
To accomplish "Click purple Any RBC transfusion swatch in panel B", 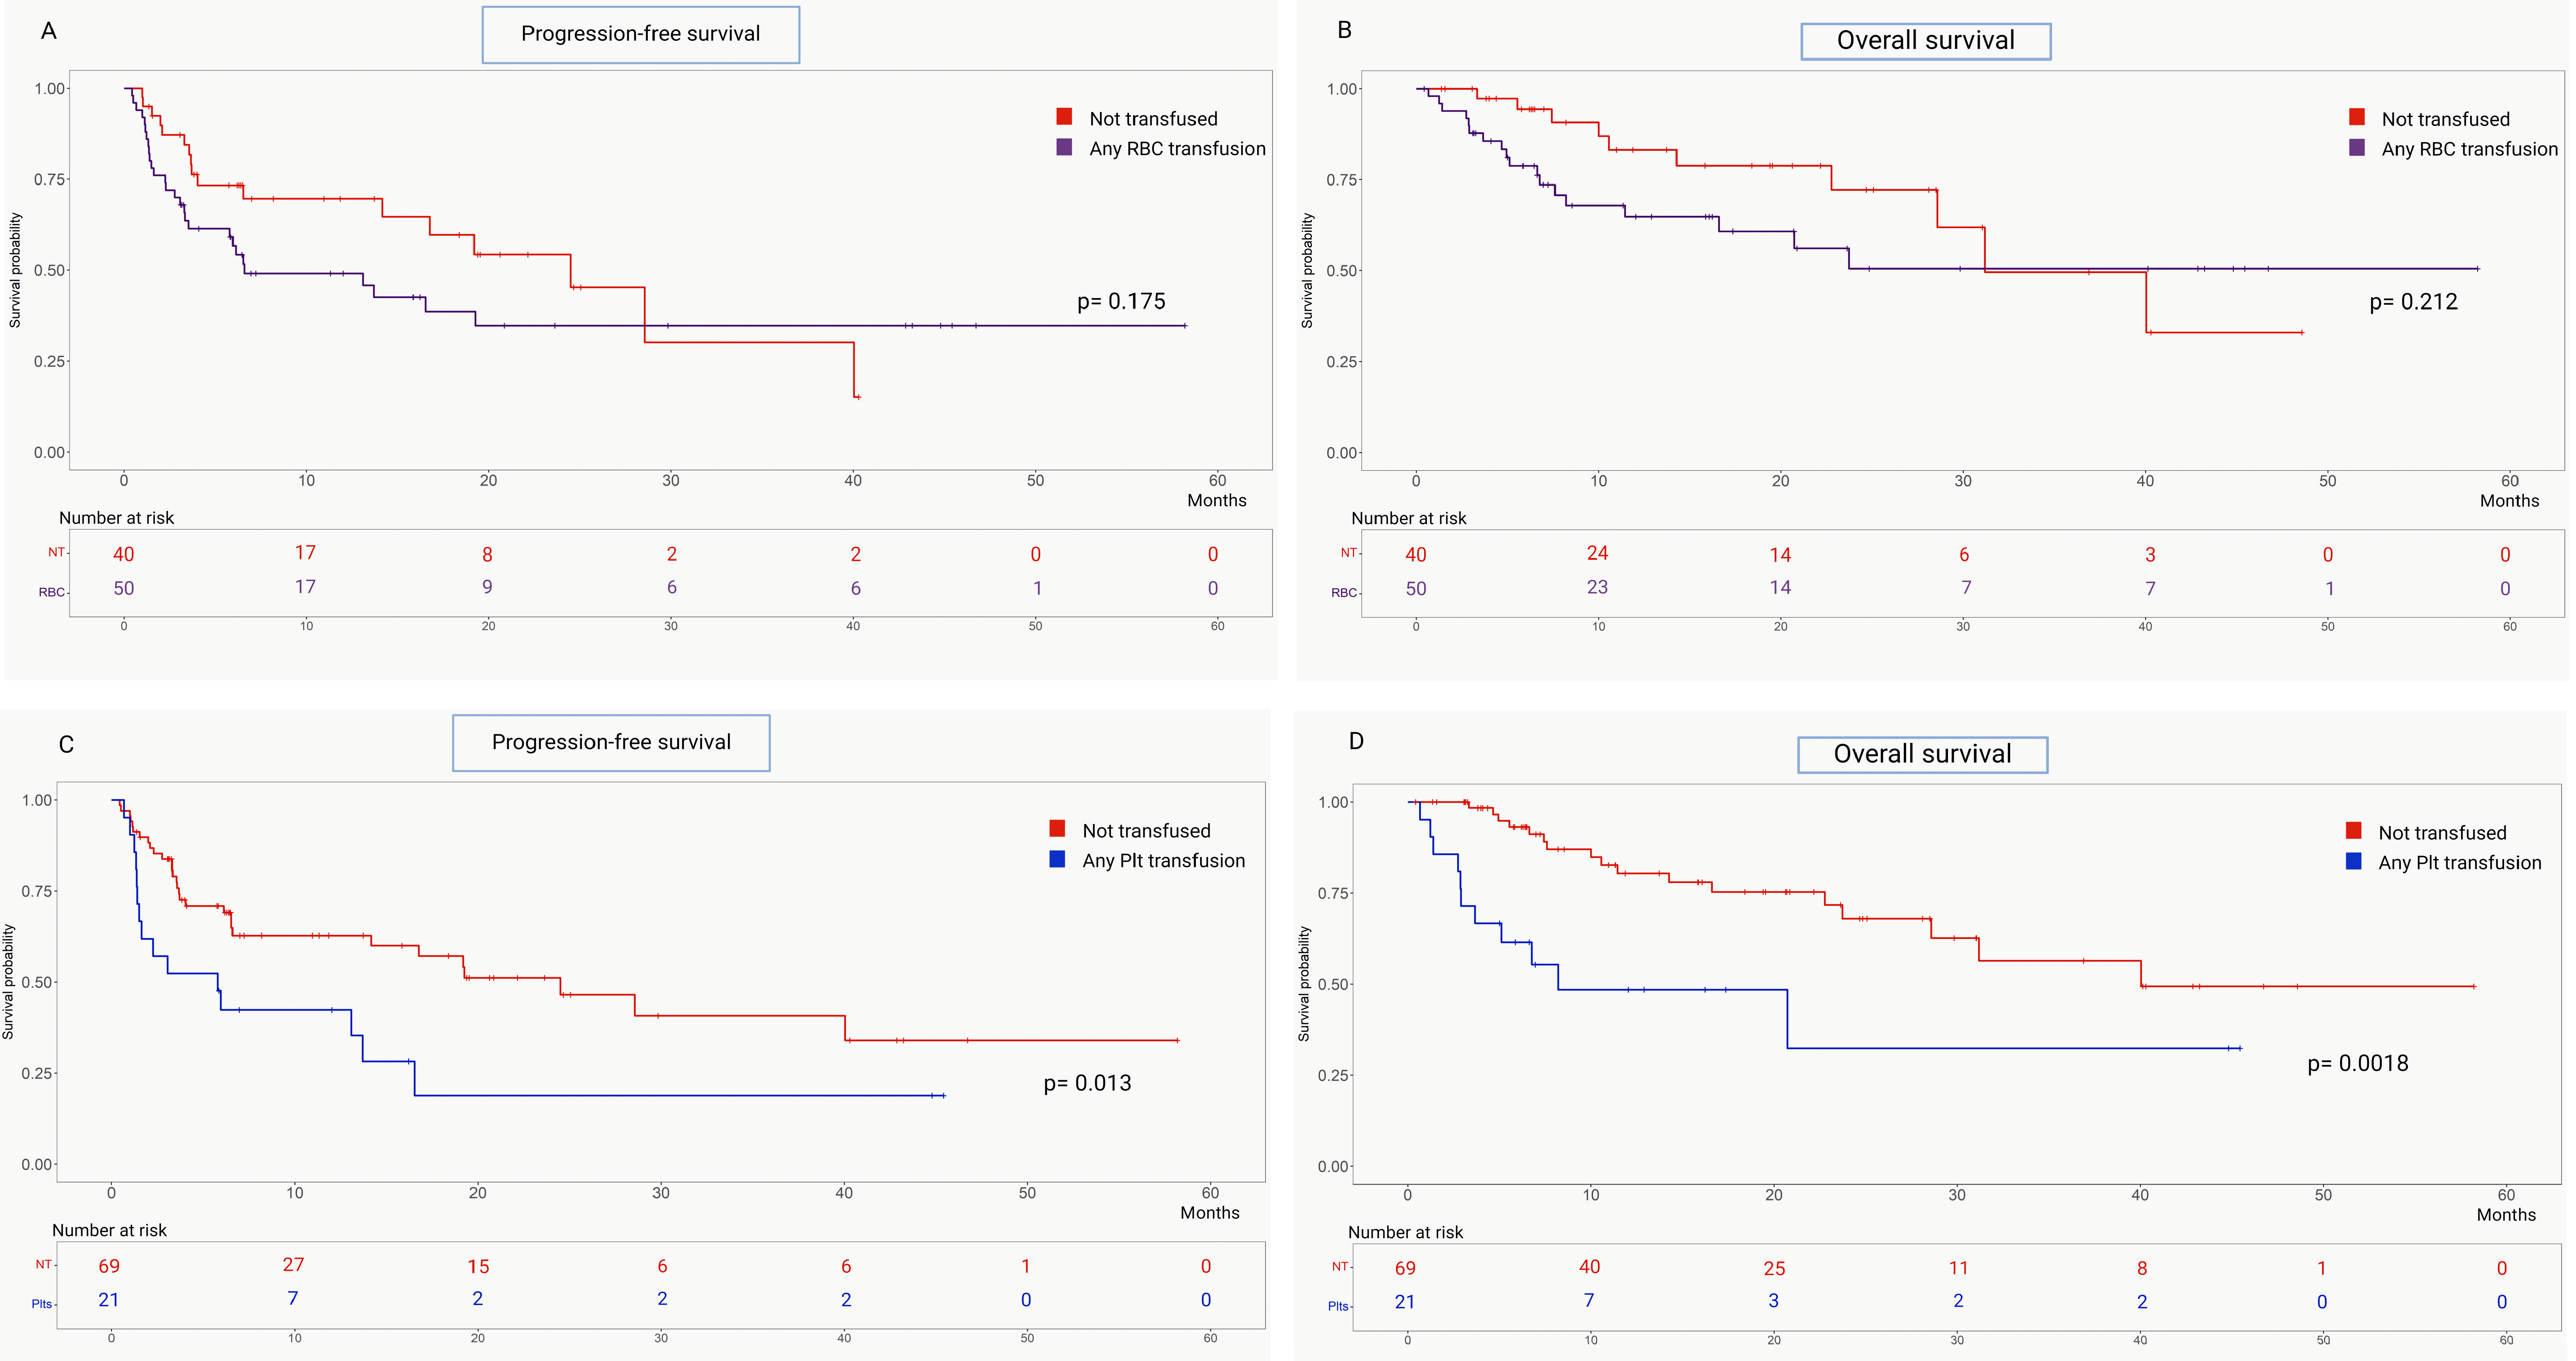I will [2357, 147].
